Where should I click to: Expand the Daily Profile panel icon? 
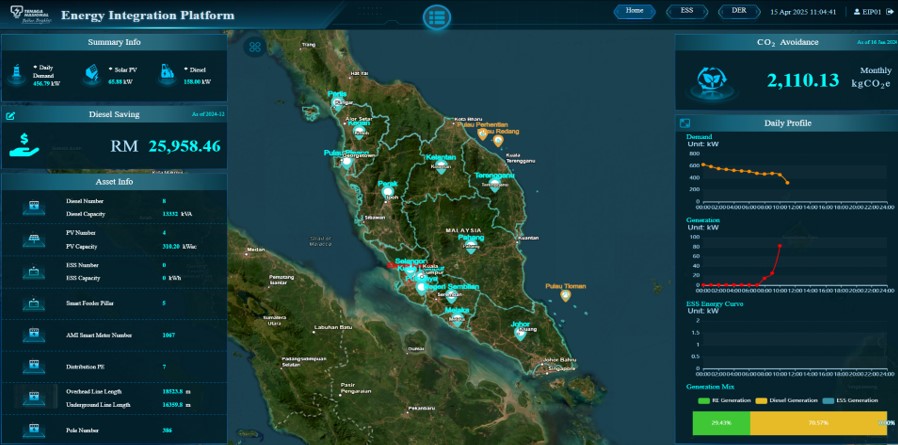(685, 123)
